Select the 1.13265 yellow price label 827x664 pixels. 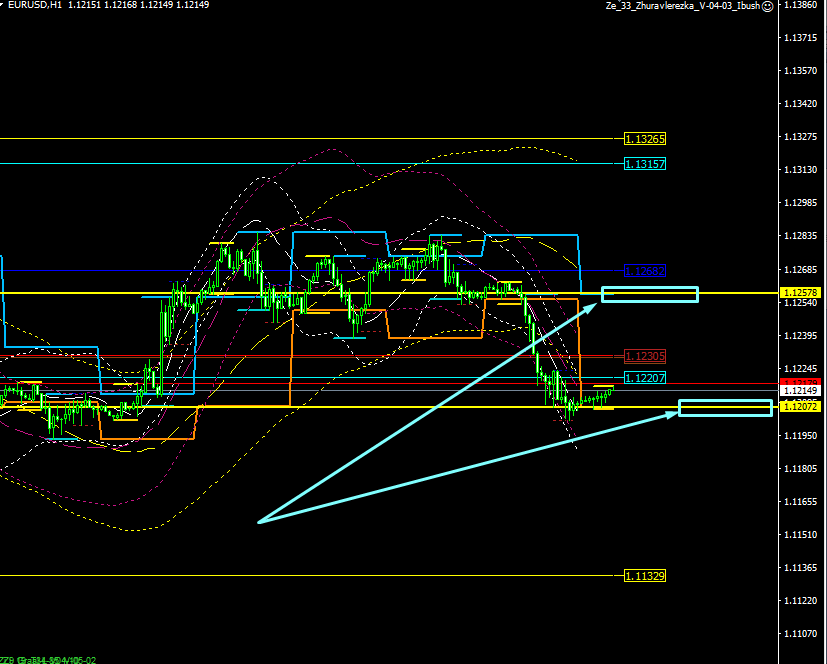coord(644,139)
